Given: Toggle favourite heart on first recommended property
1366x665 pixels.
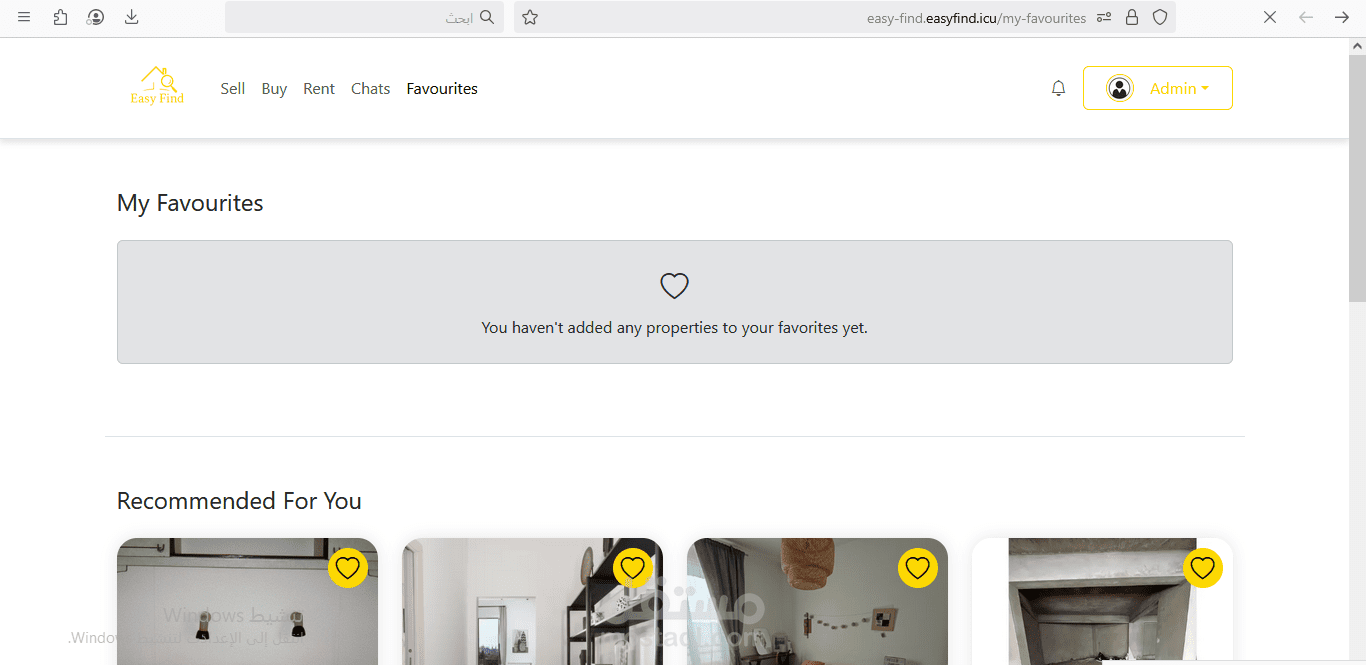Looking at the screenshot, I should [x=347, y=568].
